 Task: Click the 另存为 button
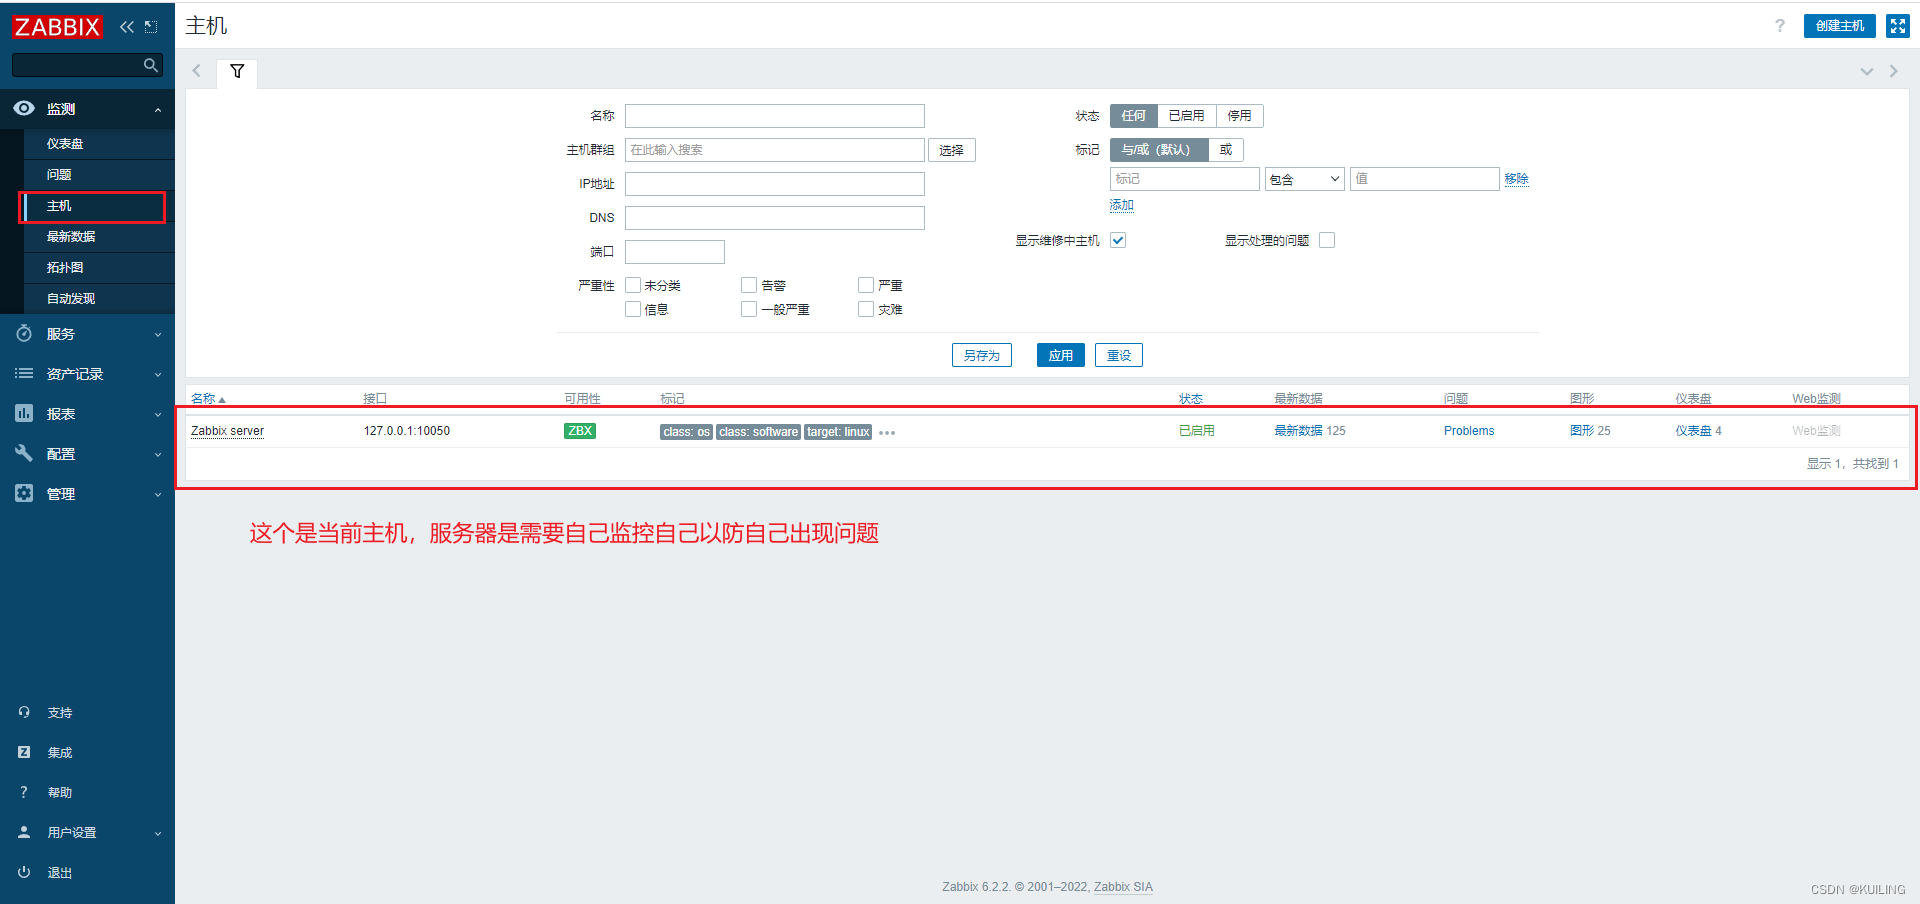[x=981, y=355]
